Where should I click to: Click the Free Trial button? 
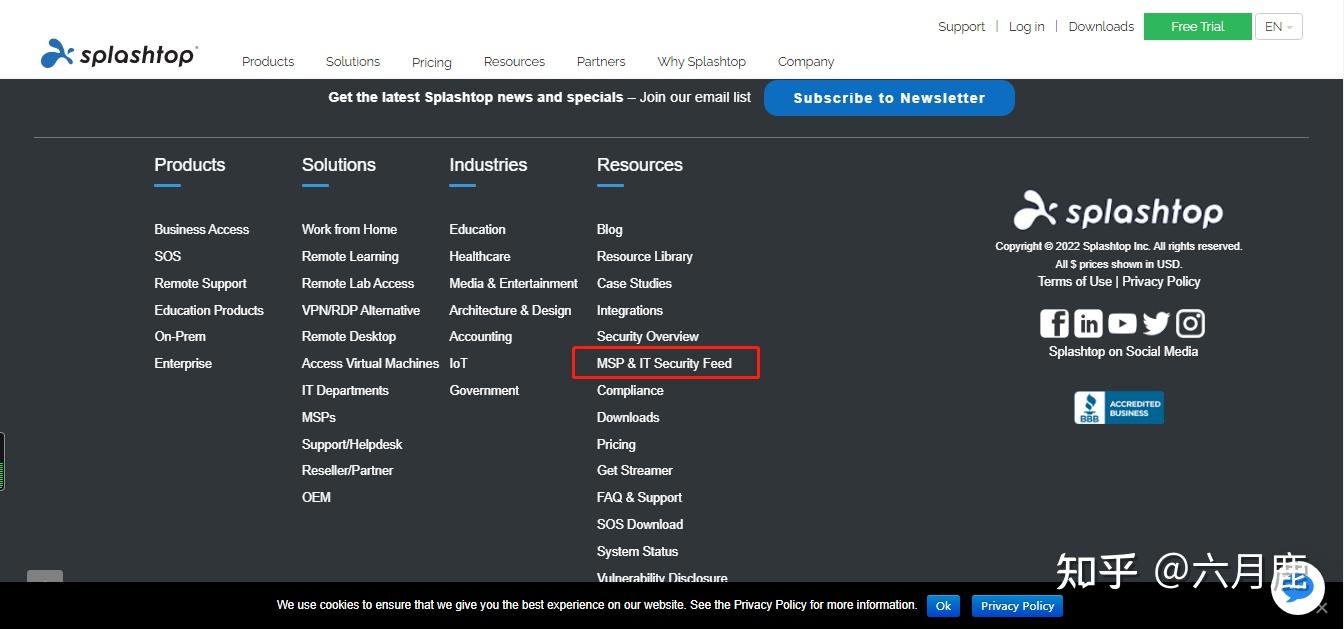click(x=1197, y=27)
